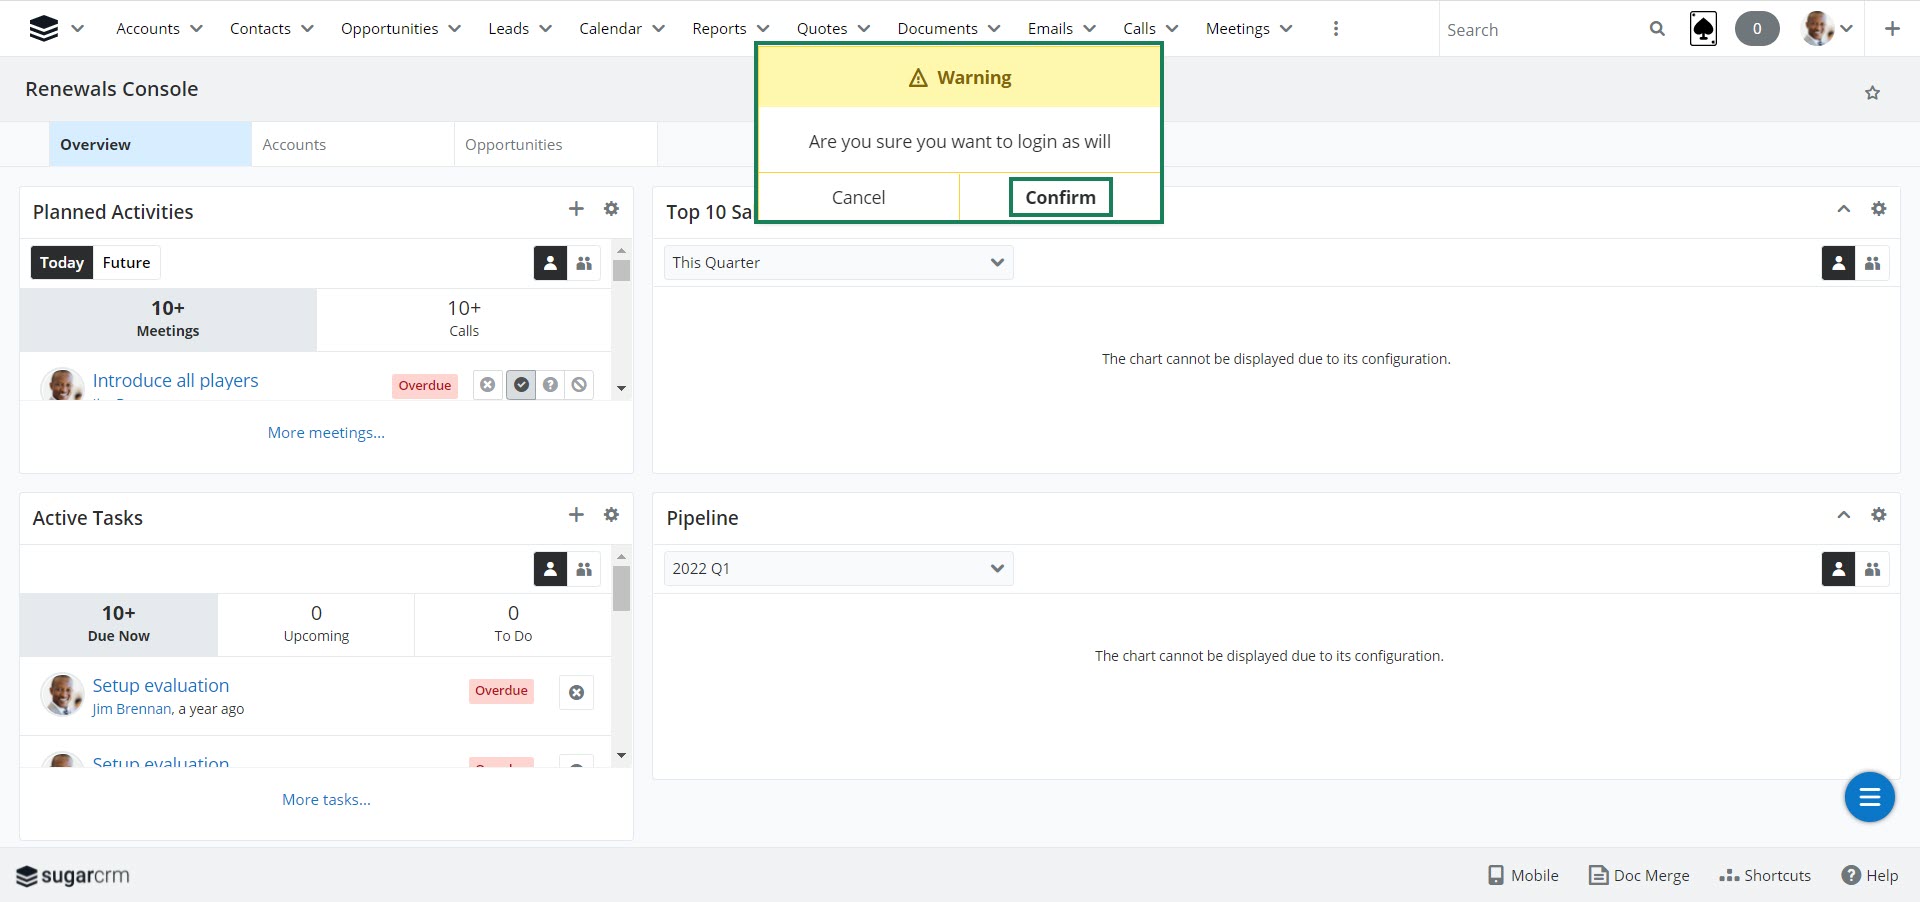Open Shortcuts in the footer
This screenshot has width=1920, height=902.
pyautogui.click(x=1765, y=875)
